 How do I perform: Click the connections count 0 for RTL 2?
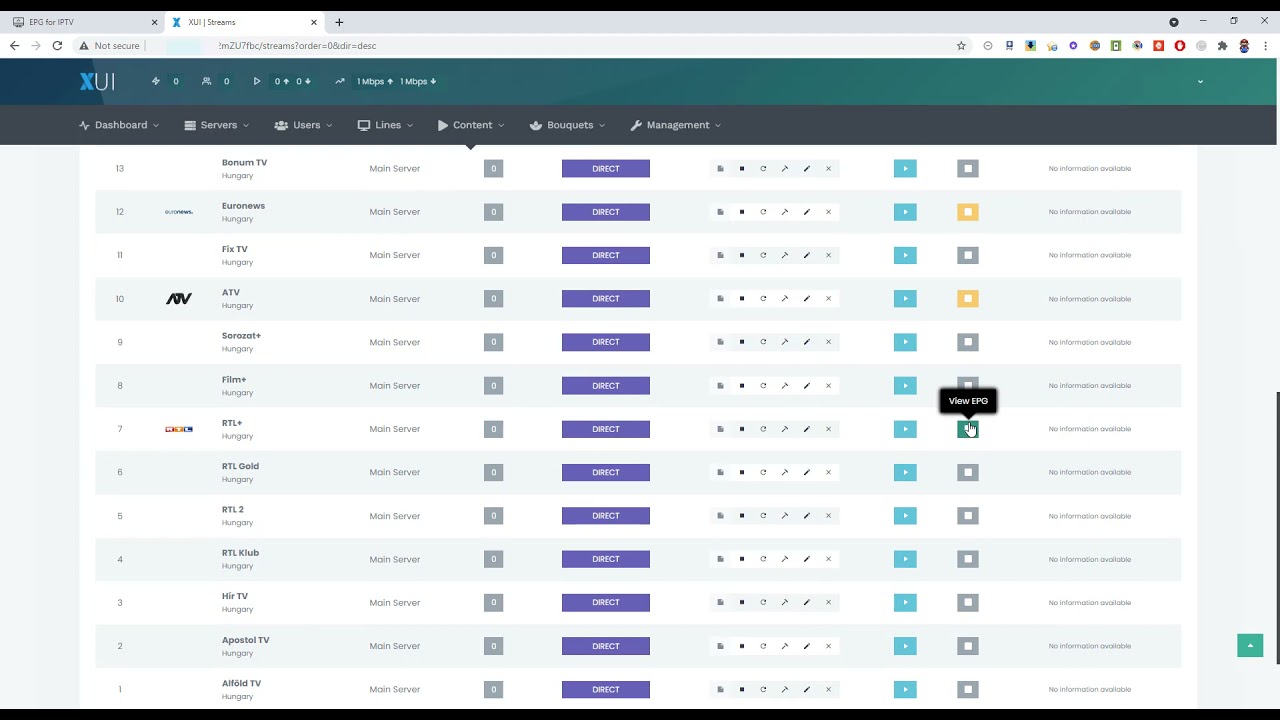coord(493,516)
